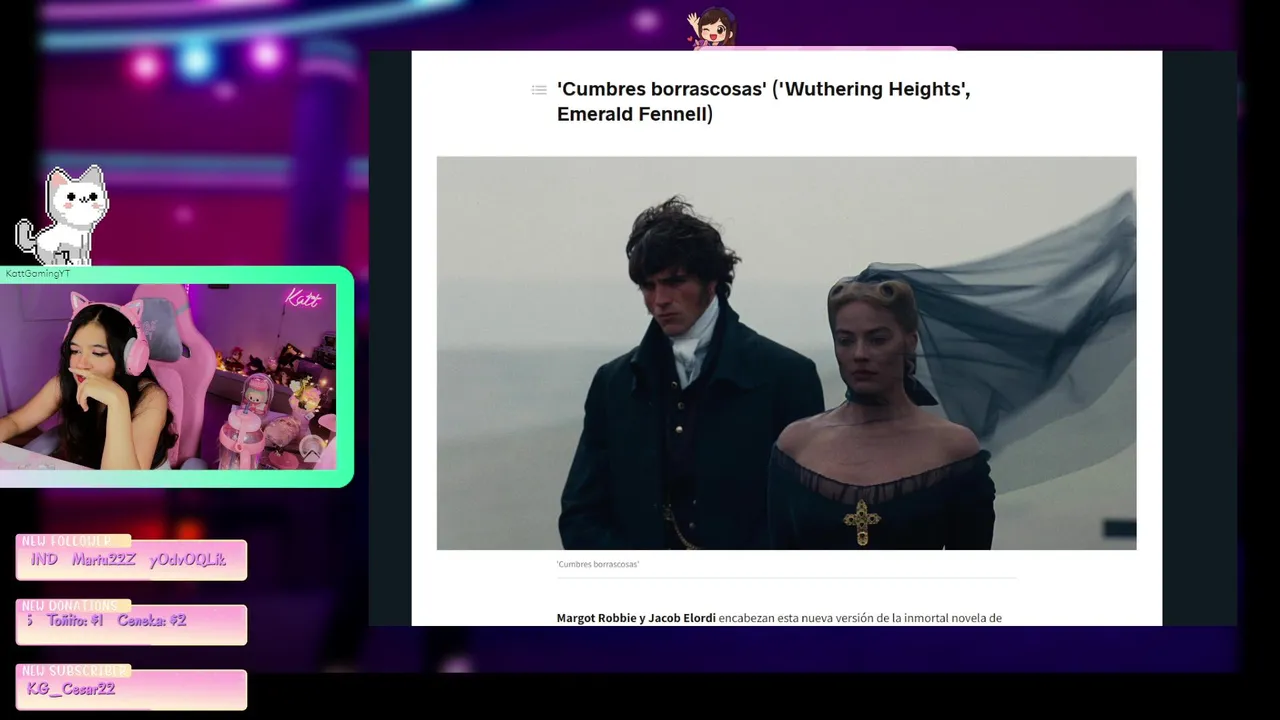Click the KattGamingYT channel label
Viewport: 1280px width, 720px height.
coord(38,273)
